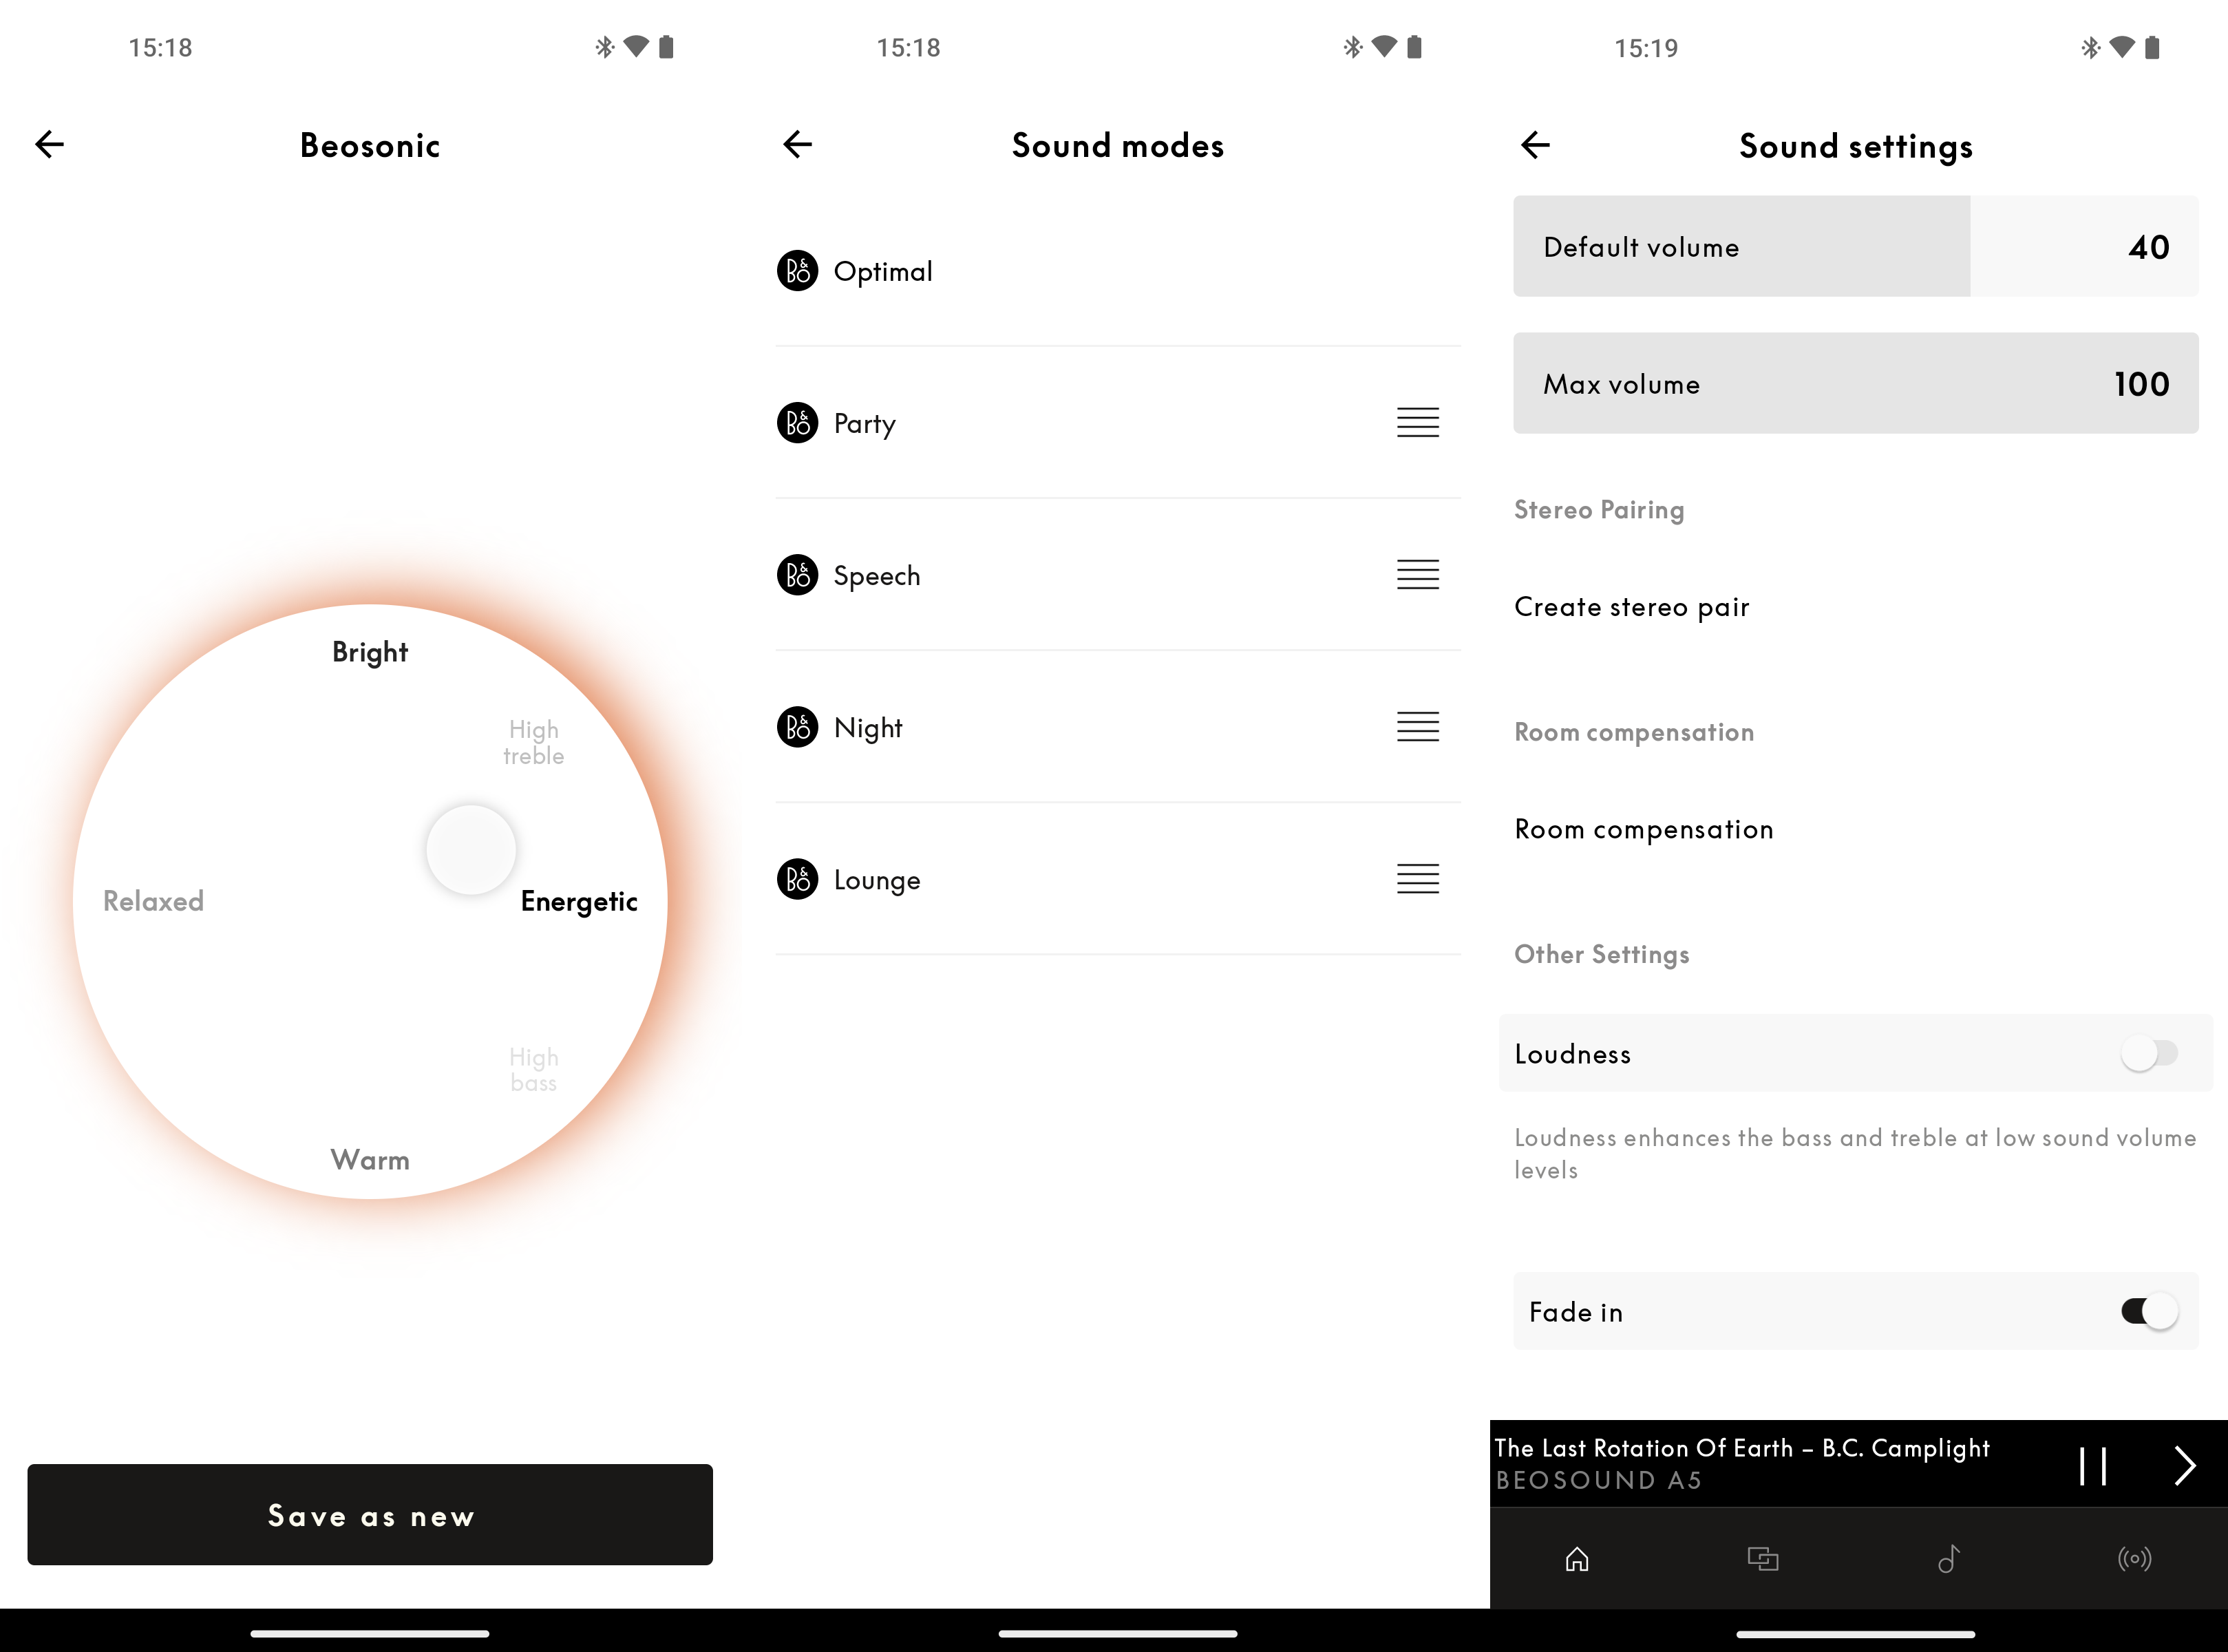Tap the High bass wheel label
Image resolution: width=2228 pixels, height=1652 pixels.
pyautogui.click(x=534, y=1070)
